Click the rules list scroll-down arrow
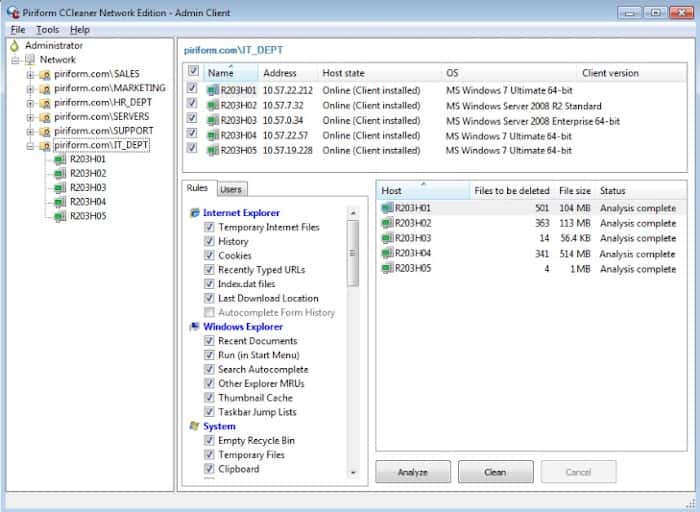The height and width of the screenshot is (512, 700). pyautogui.click(x=353, y=472)
